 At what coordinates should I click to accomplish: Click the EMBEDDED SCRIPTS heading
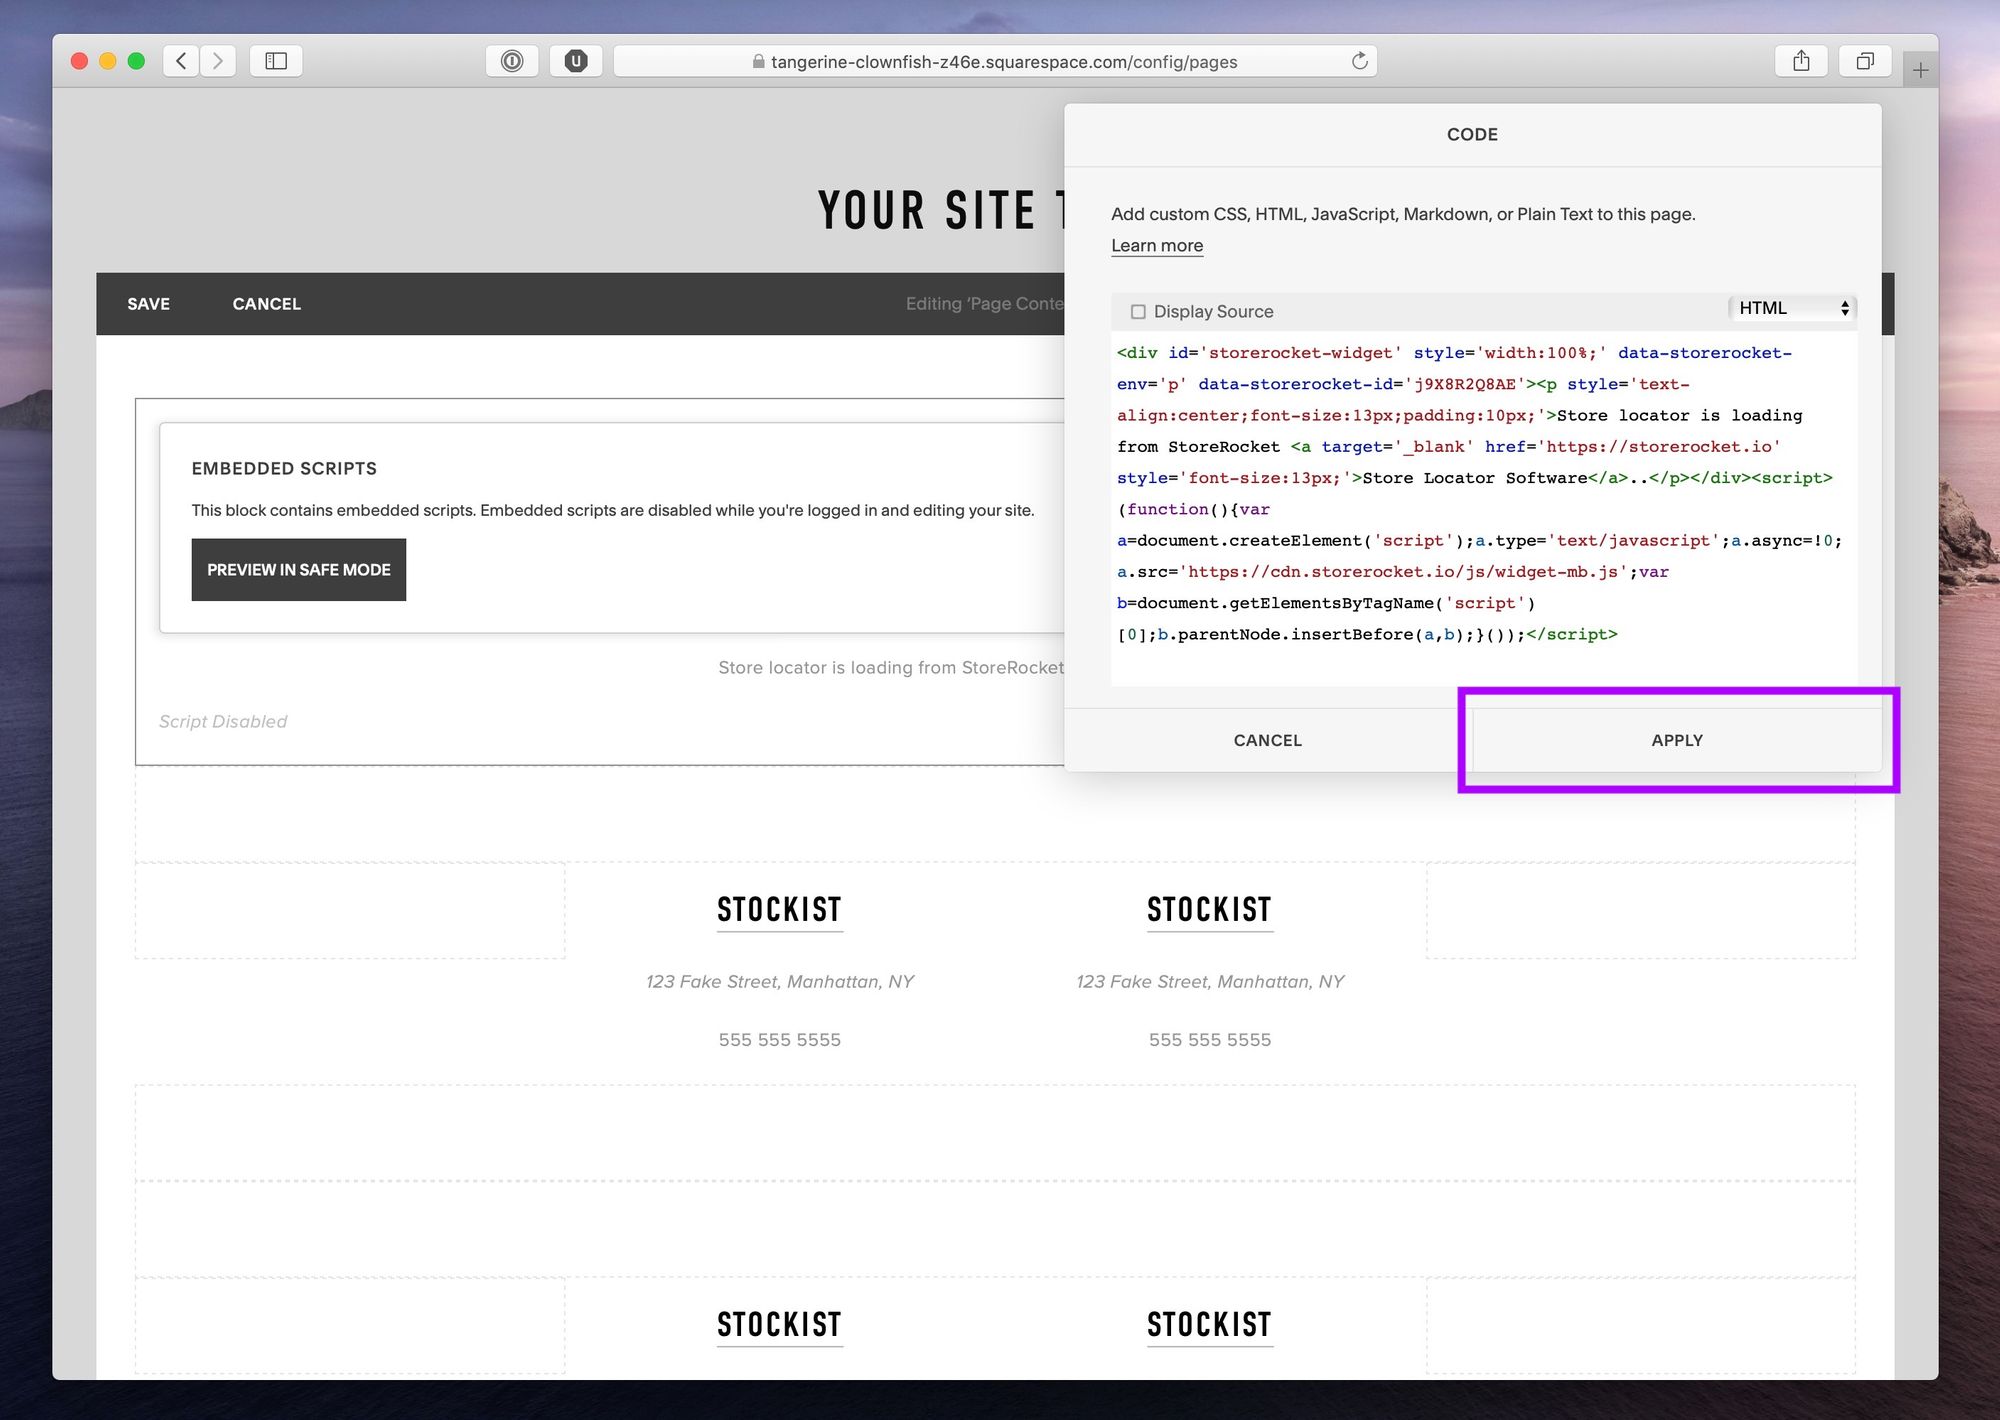click(284, 469)
